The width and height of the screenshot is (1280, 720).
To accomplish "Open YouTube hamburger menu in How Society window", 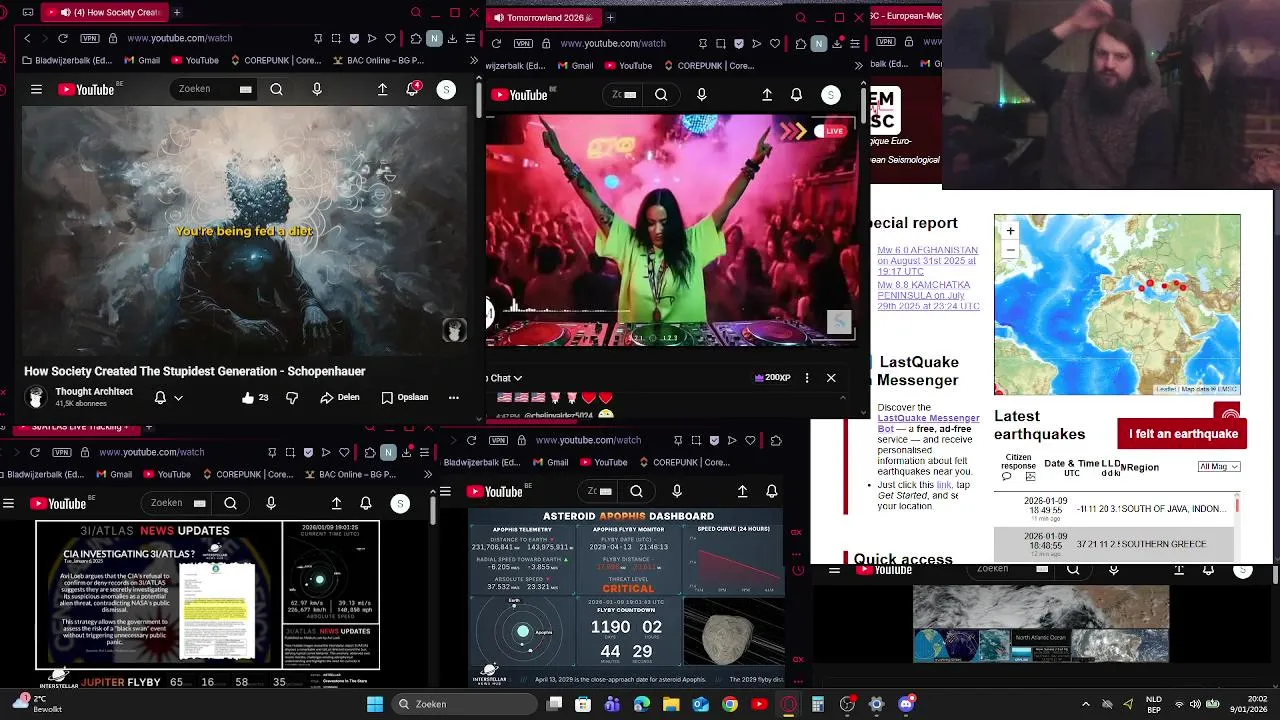I will tap(36, 89).
